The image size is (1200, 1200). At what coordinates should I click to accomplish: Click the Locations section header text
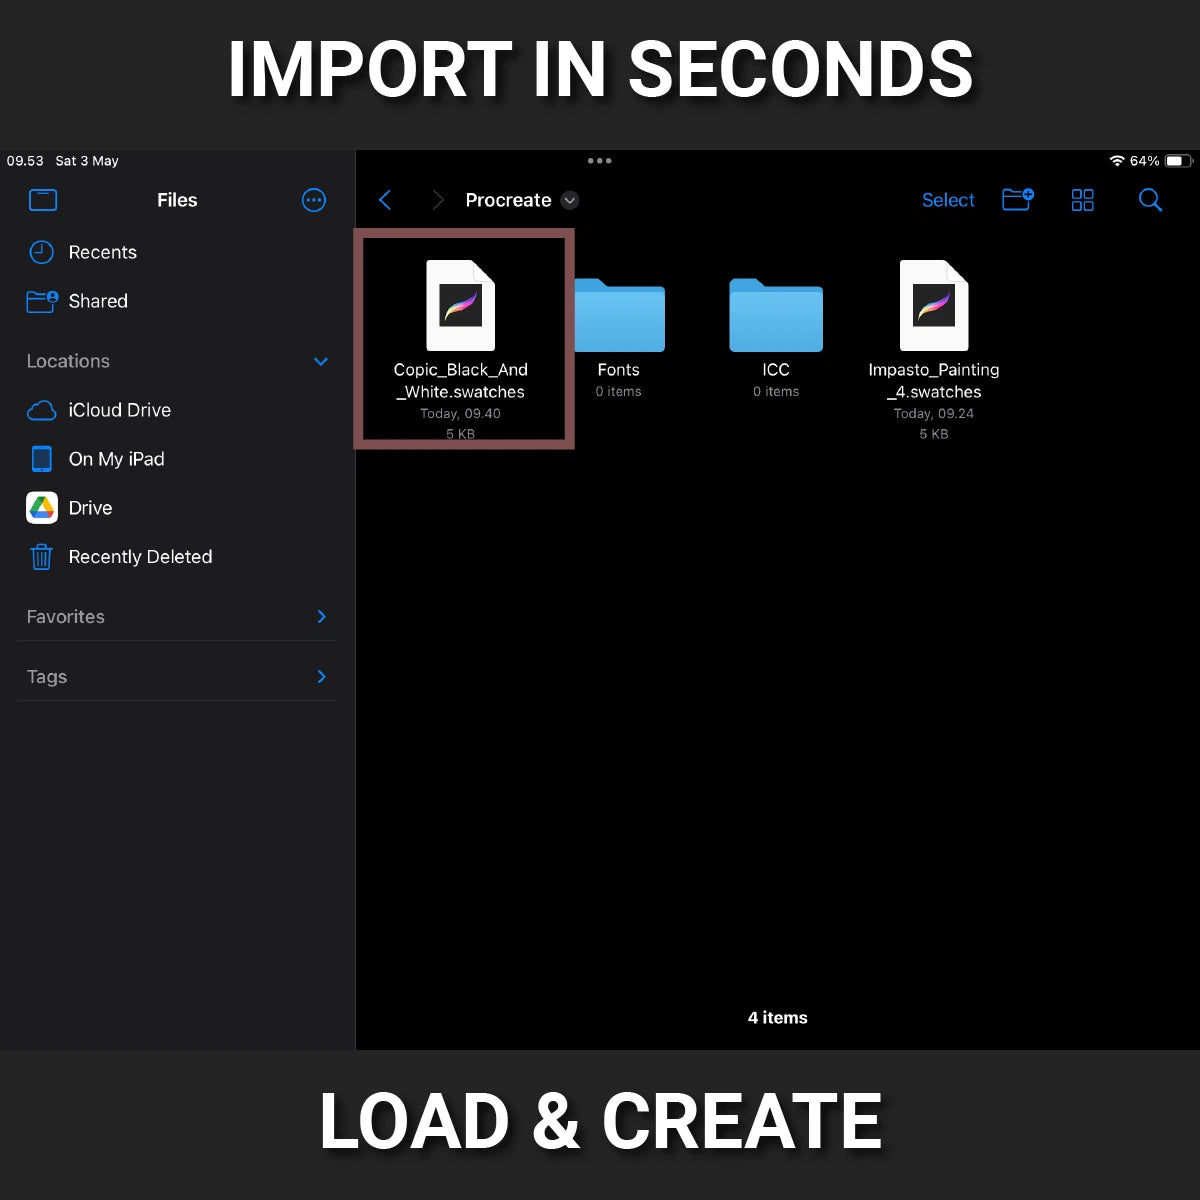point(68,361)
